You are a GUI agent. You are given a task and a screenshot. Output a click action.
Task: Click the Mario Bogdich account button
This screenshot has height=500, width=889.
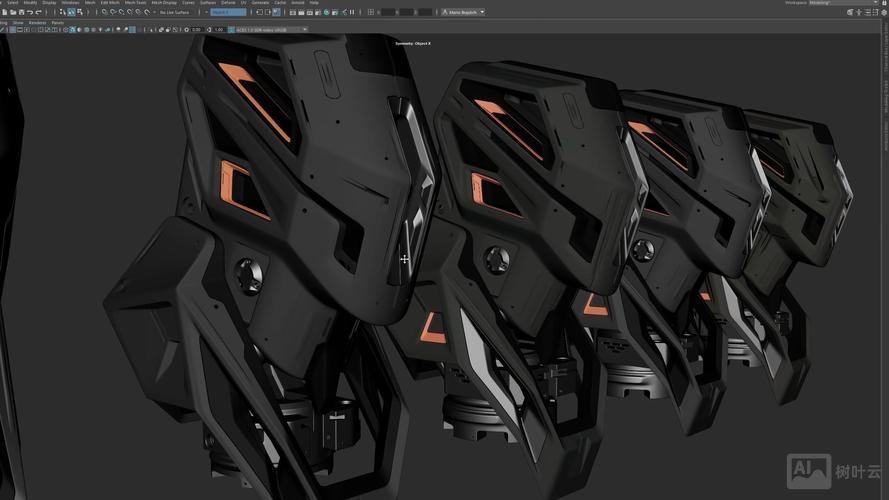462,12
